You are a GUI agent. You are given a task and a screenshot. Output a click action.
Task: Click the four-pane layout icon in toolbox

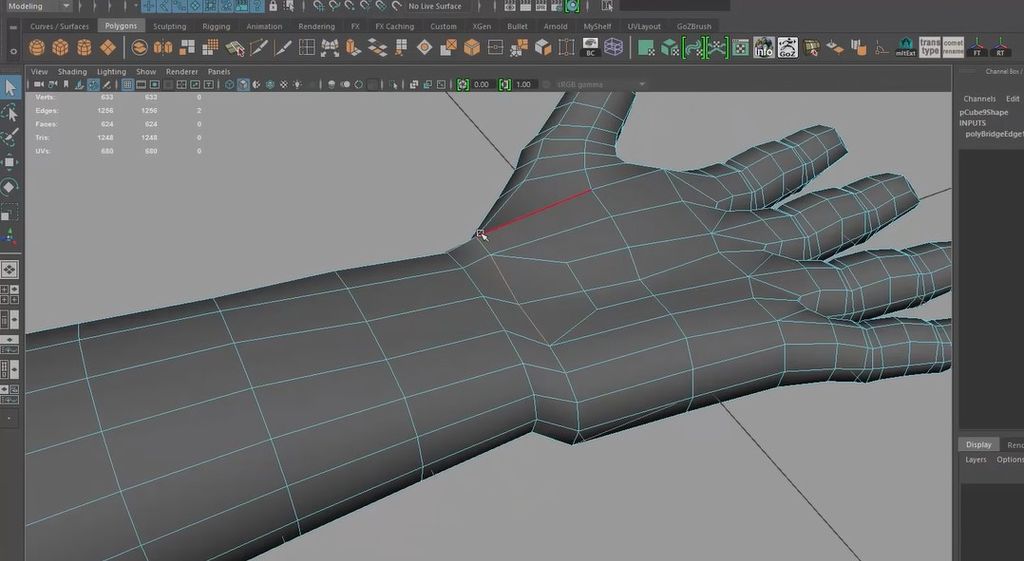10,294
